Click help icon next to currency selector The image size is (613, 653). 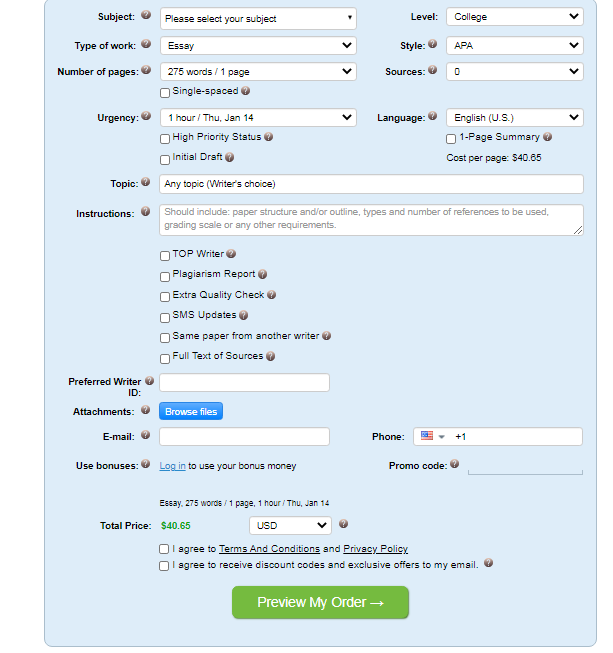pos(343,524)
